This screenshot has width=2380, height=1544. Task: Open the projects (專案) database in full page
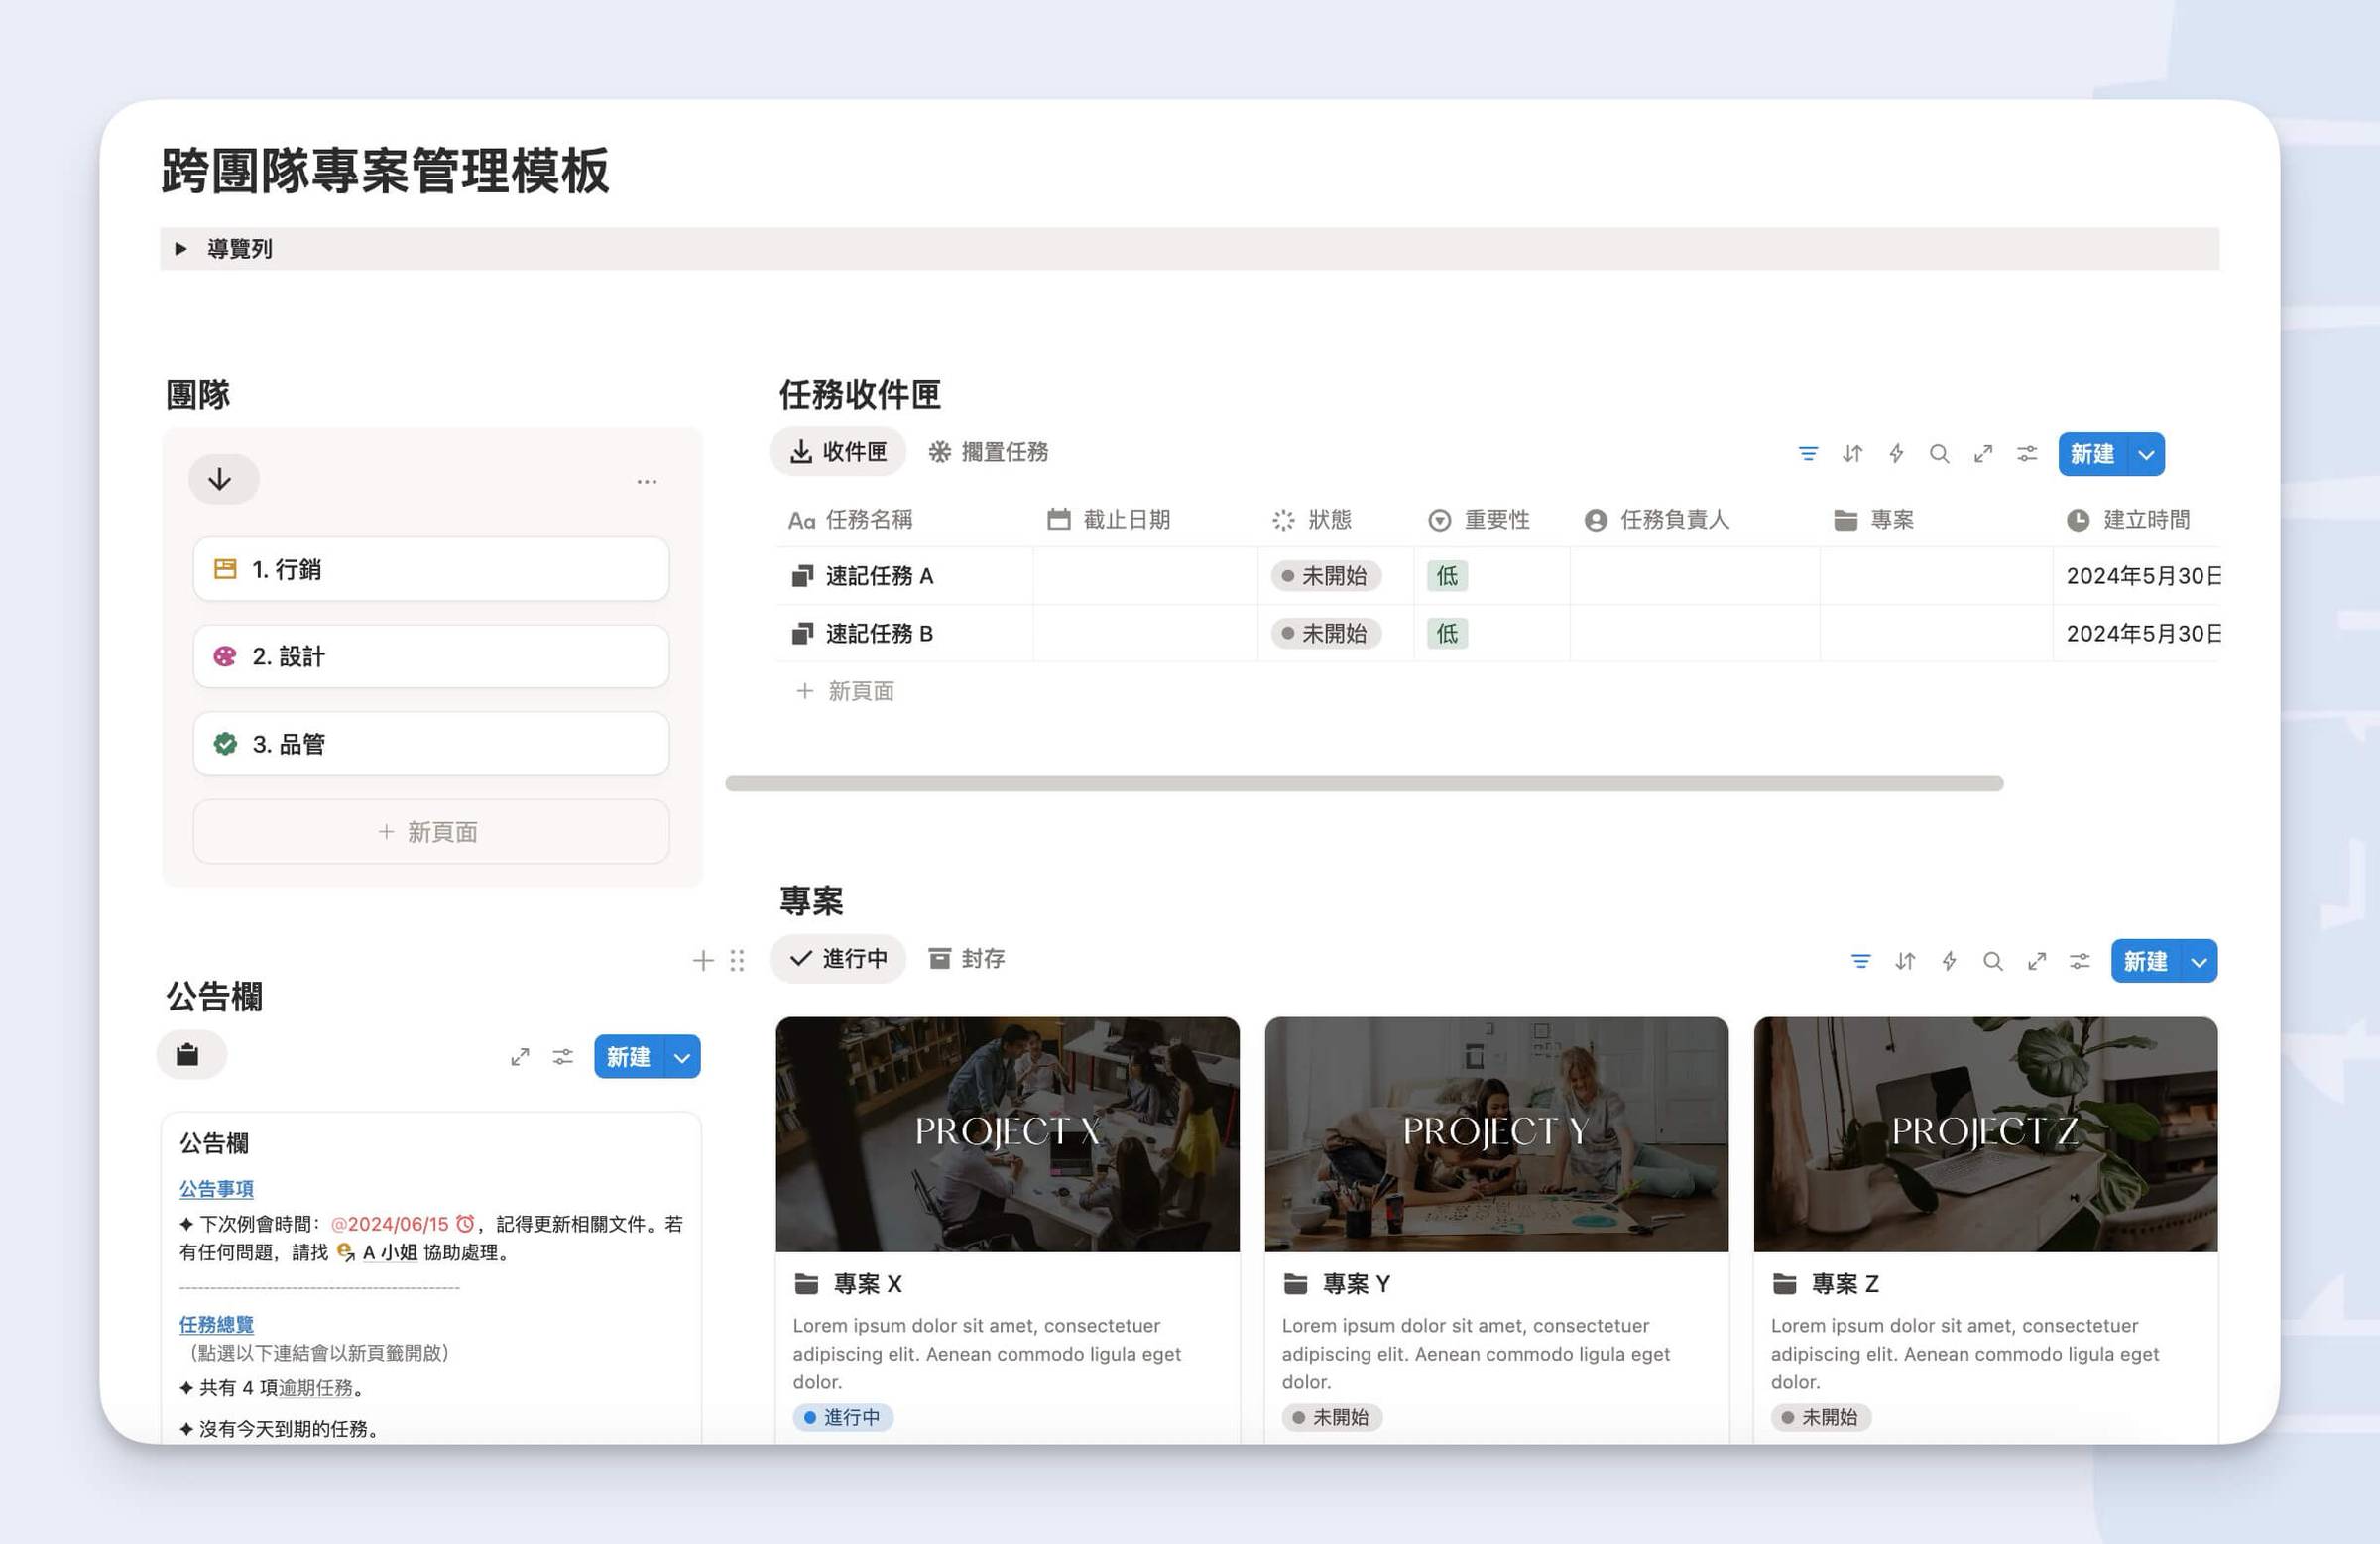point(2035,961)
